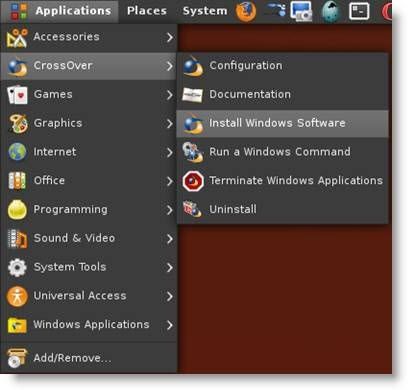Select the Games menu label
The height and width of the screenshot is (390, 408).
(x=53, y=94)
